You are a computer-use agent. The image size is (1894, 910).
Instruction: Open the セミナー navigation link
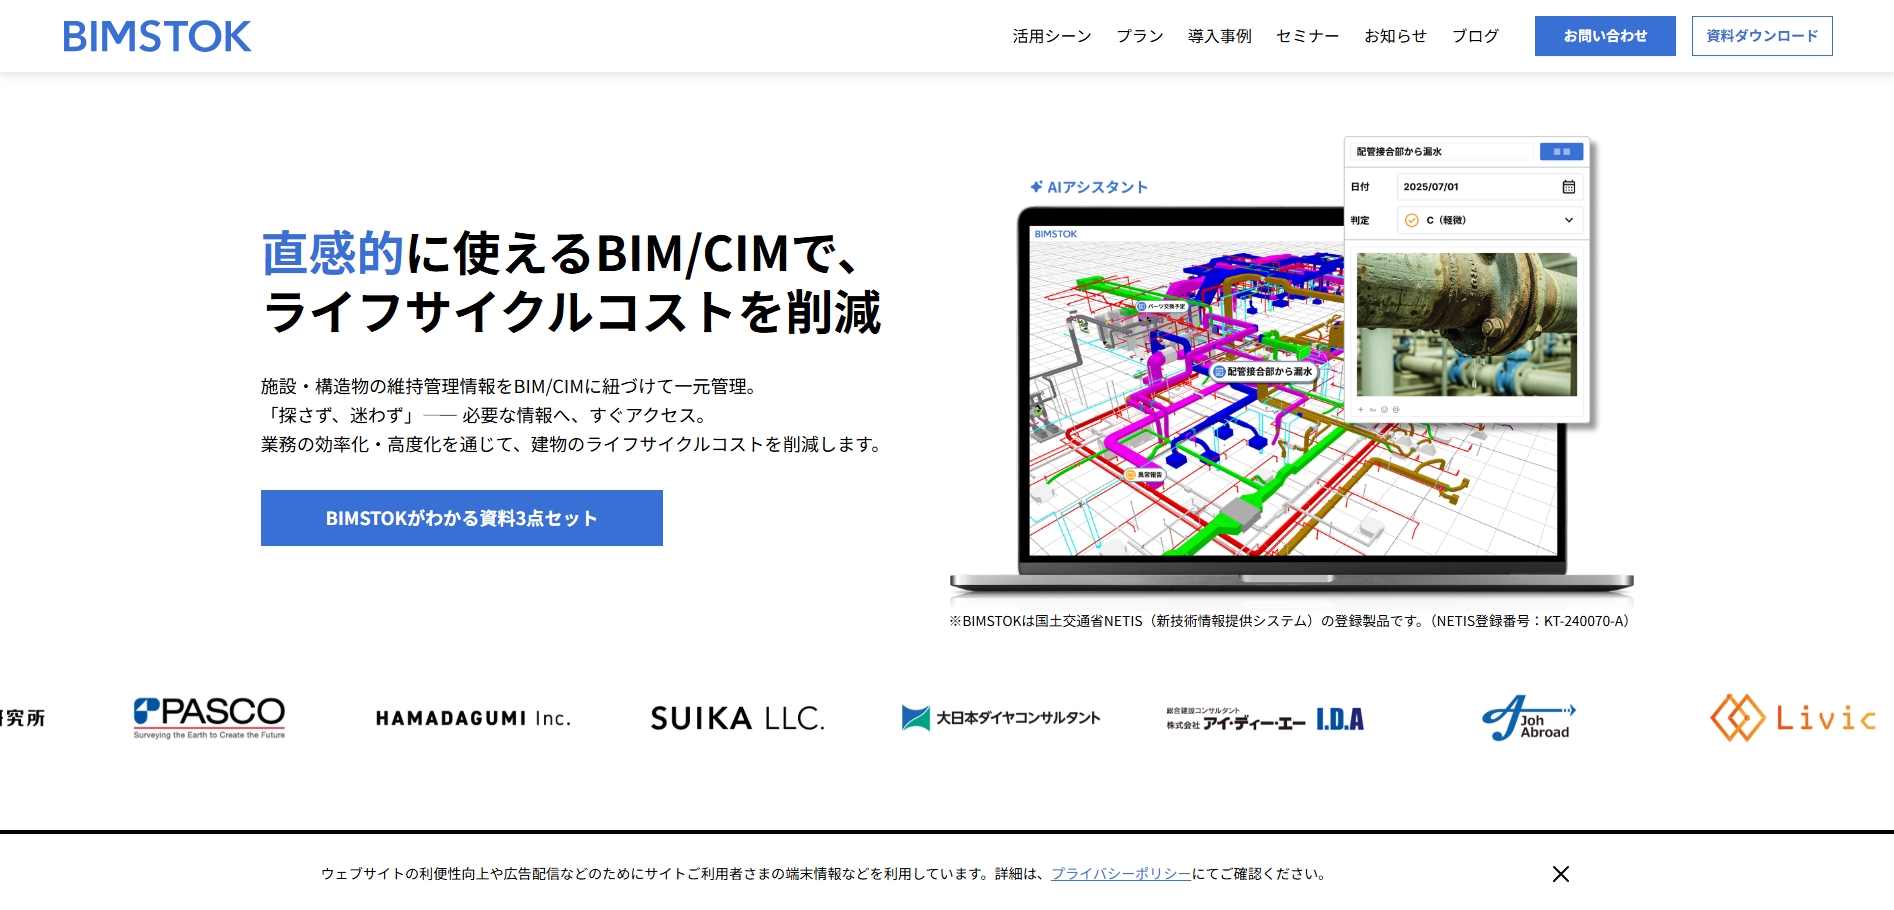pos(1308,36)
